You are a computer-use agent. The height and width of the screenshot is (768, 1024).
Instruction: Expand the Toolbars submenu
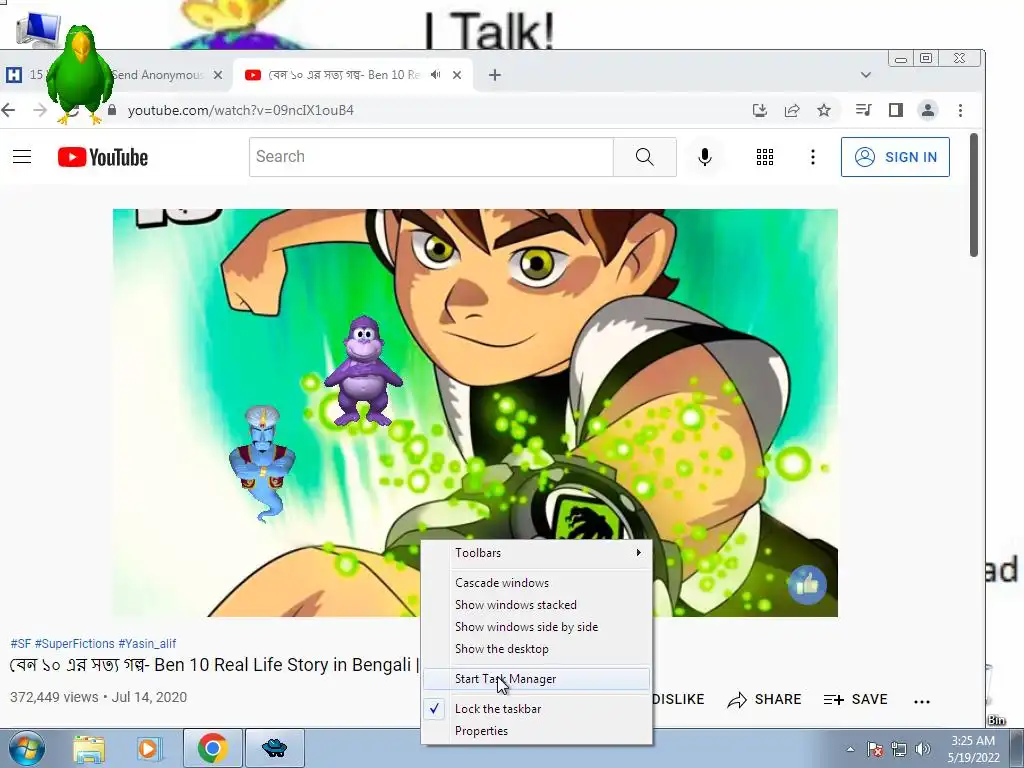537,553
